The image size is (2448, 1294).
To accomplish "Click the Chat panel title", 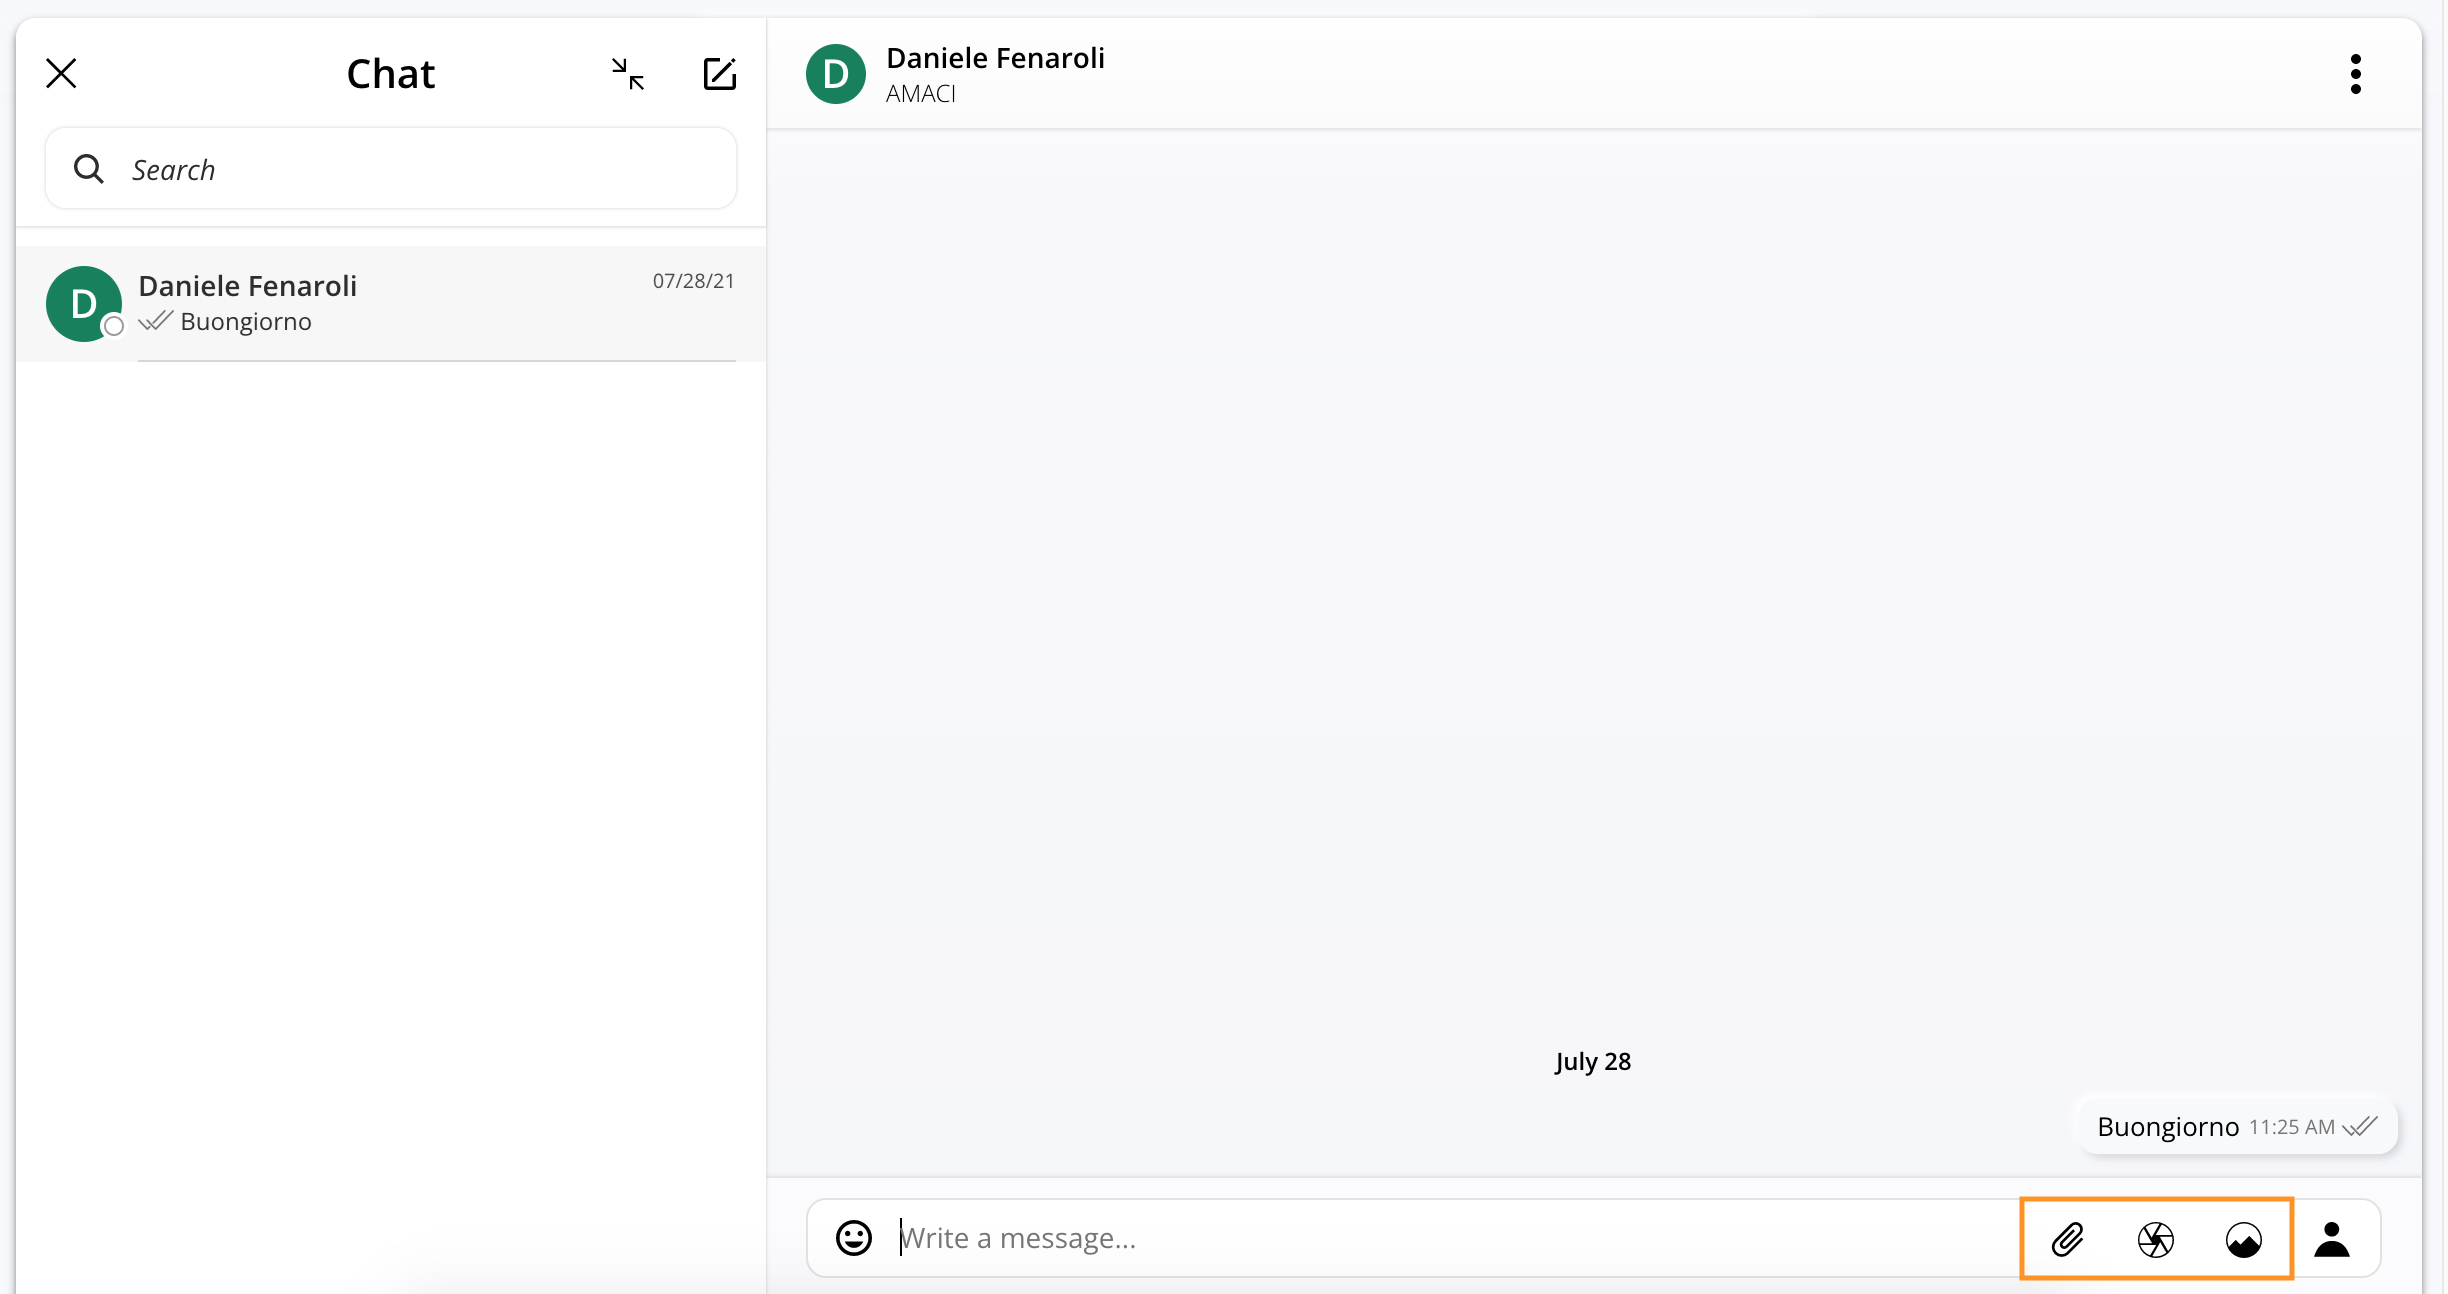I will 391,74.
